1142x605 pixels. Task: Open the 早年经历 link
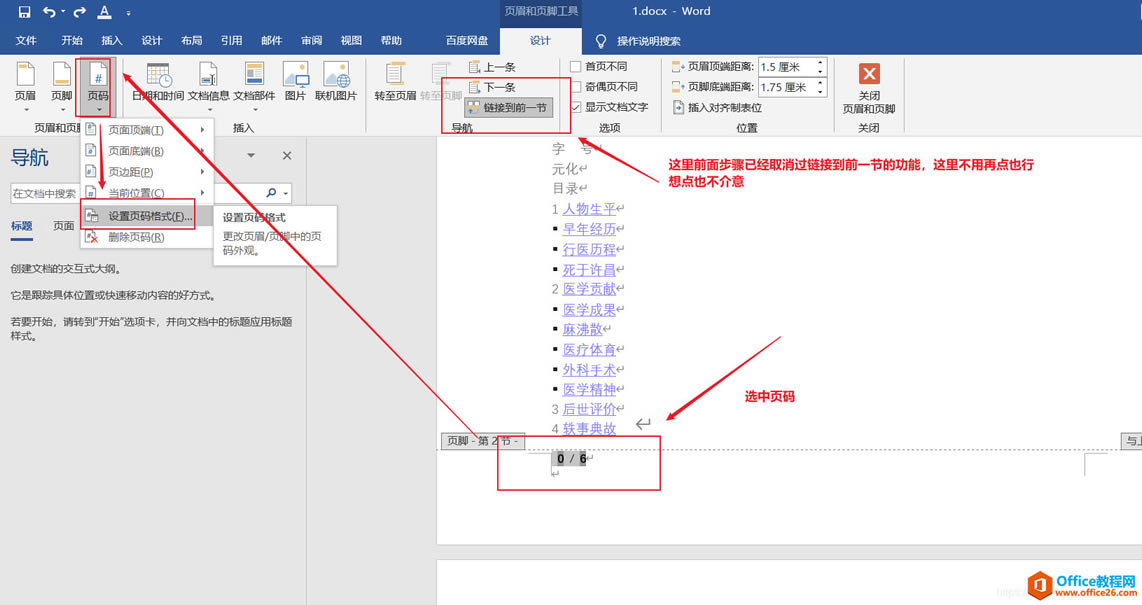click(589, 229)
